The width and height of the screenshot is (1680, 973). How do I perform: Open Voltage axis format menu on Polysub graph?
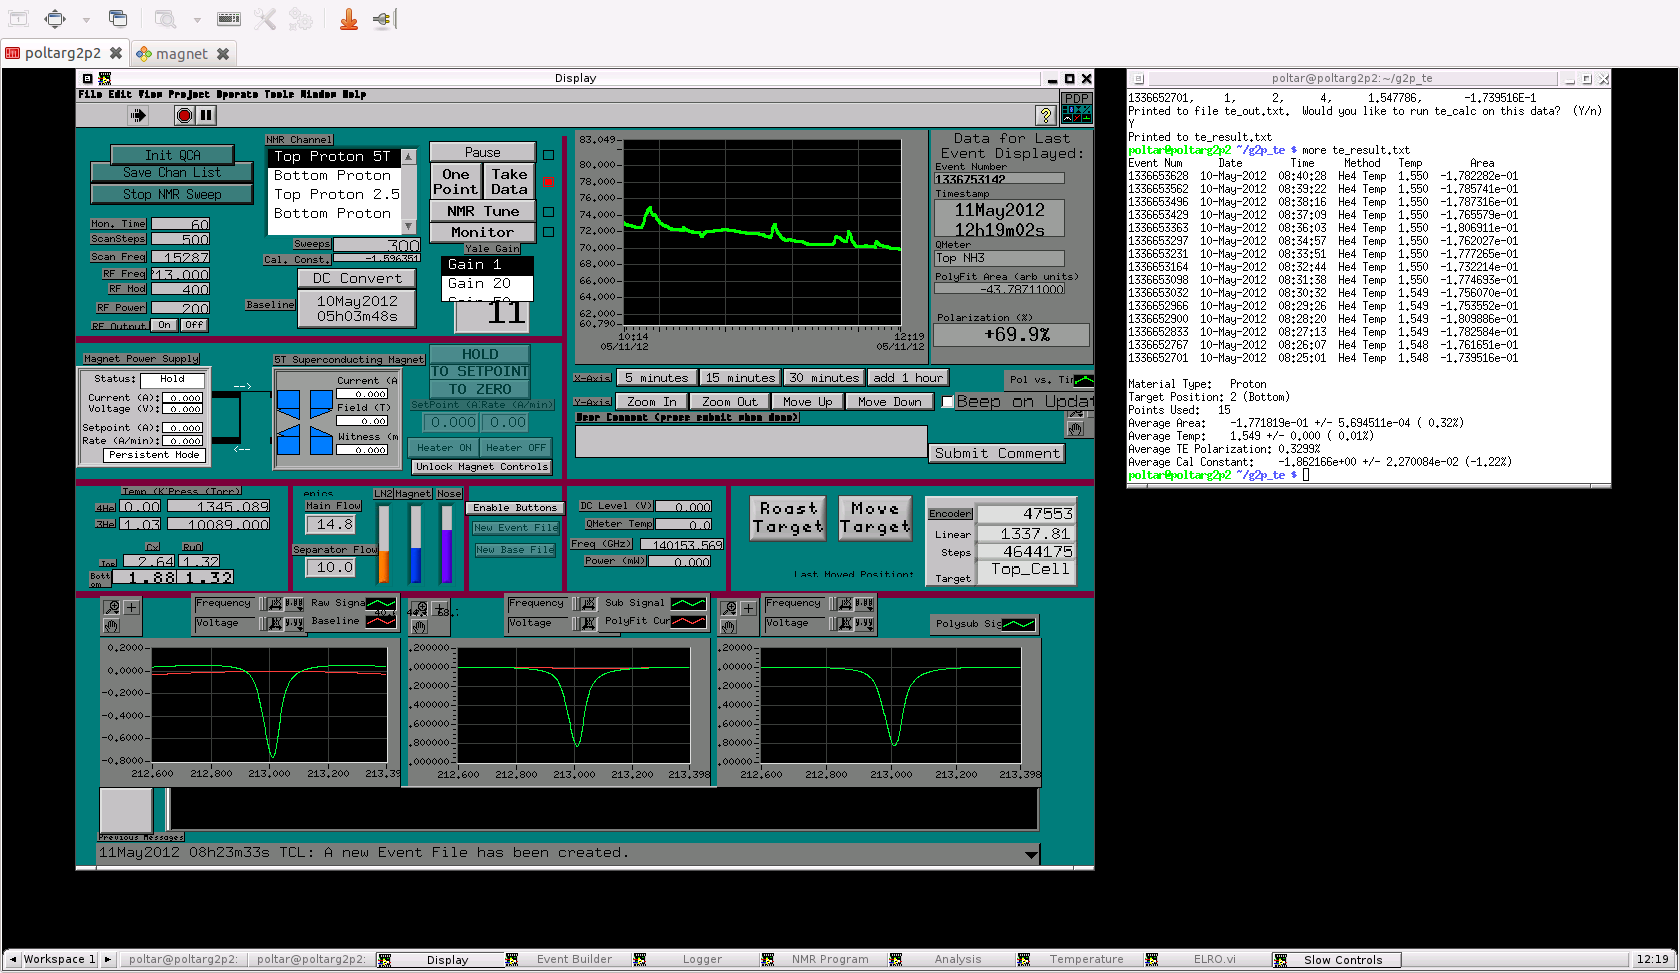click(864, 623)
